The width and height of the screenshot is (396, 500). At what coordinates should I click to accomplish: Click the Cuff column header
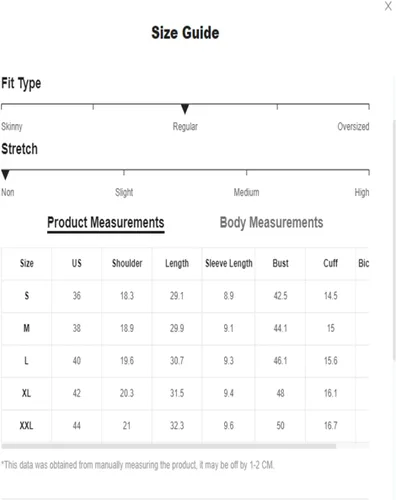pos(330,263)
